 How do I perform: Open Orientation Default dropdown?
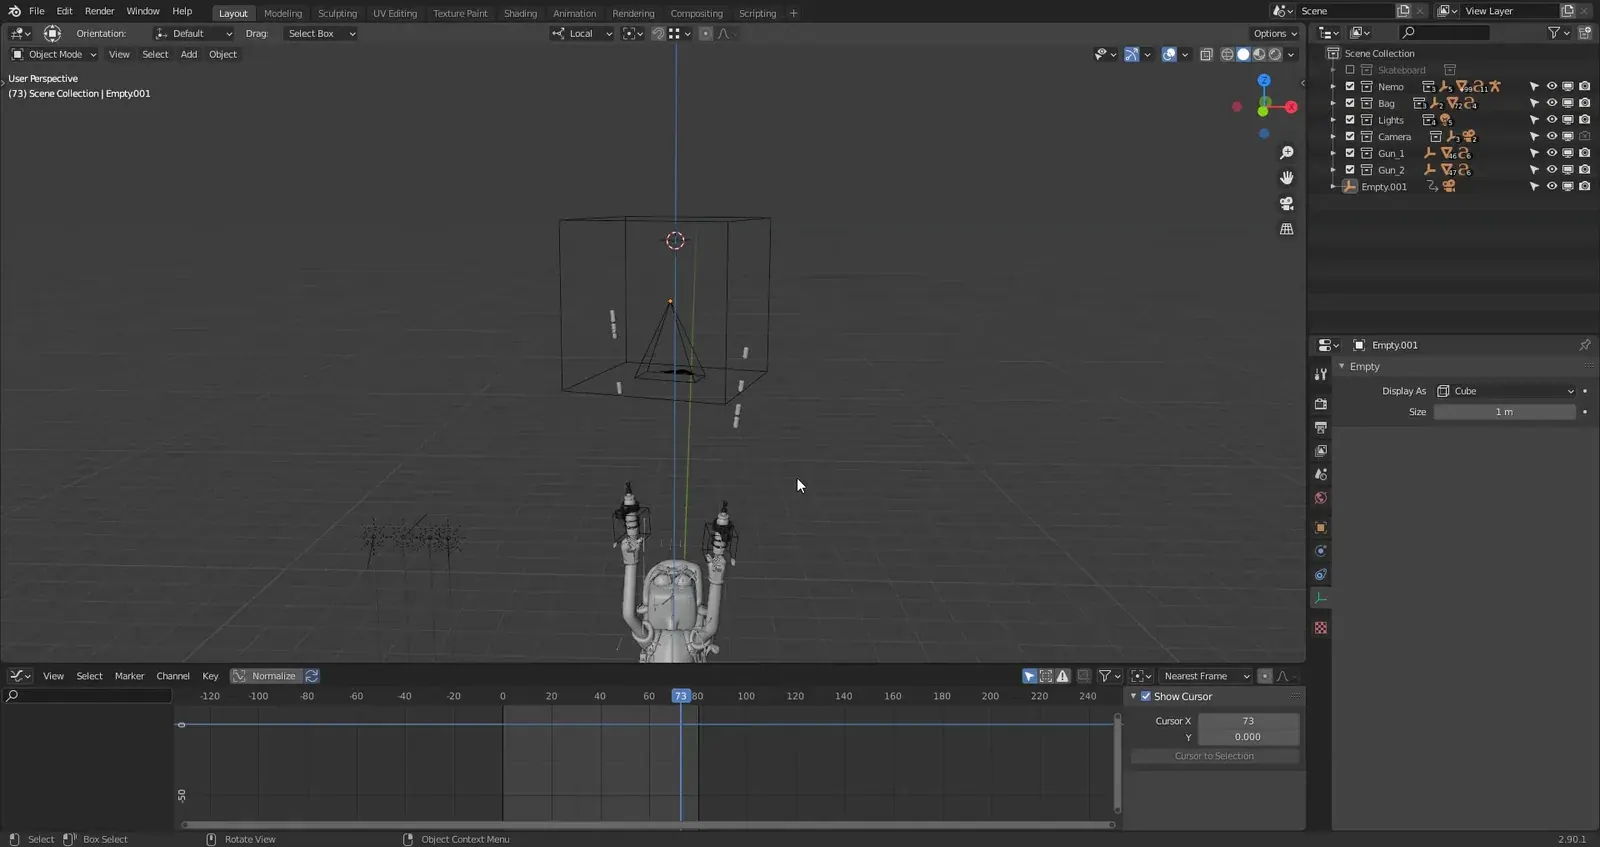(193, 33)
